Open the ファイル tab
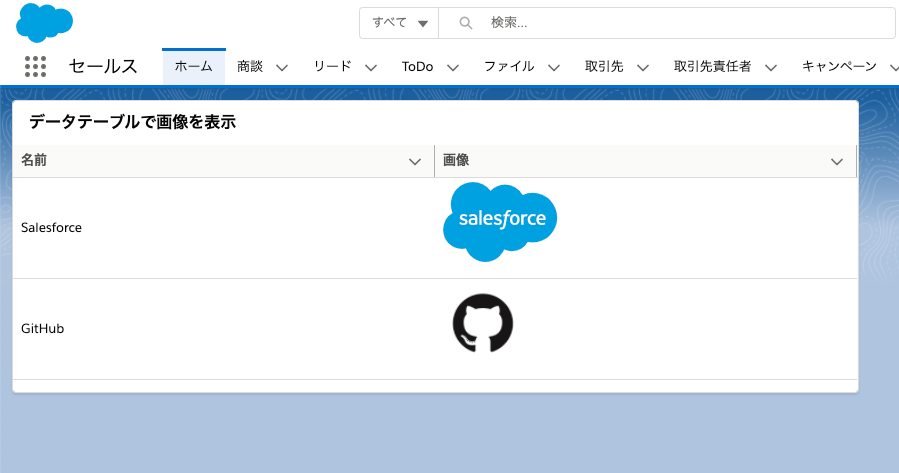 [509, 67]
